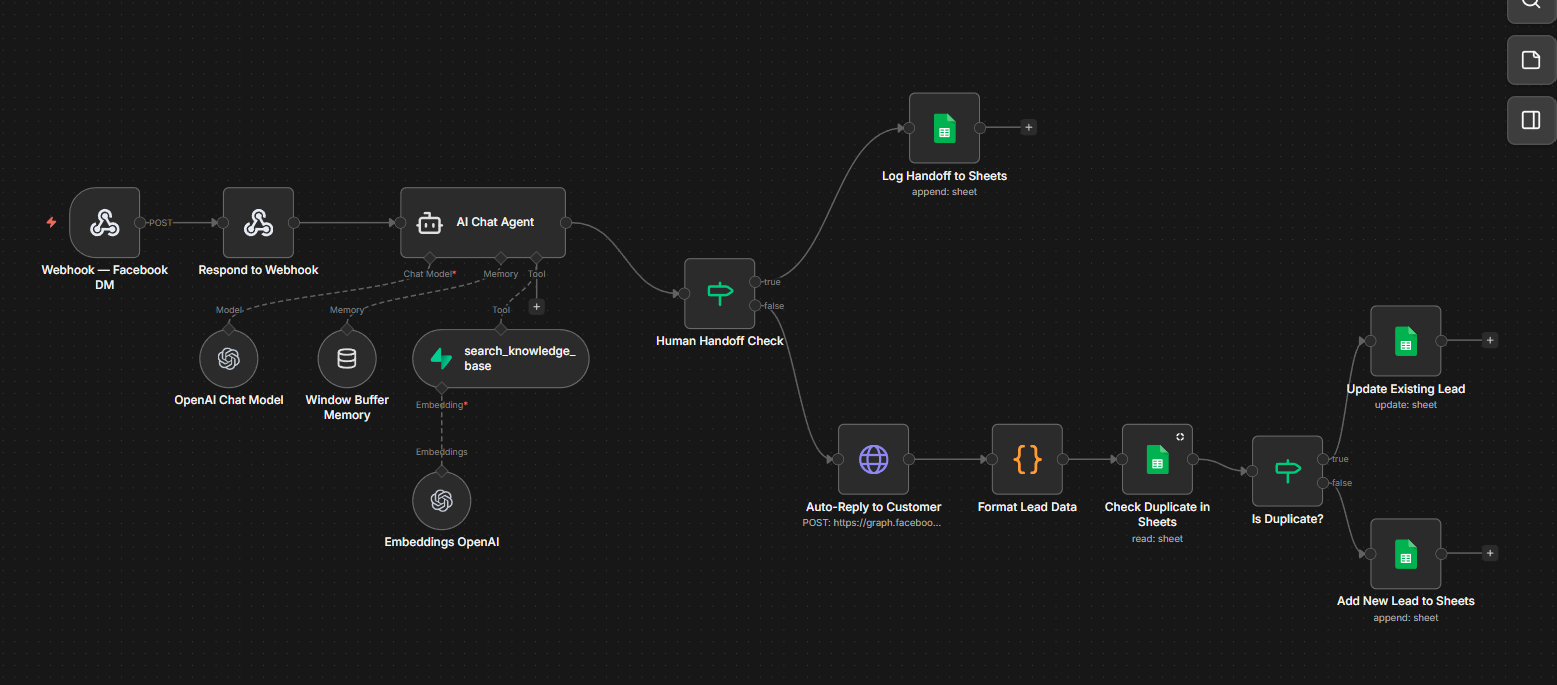Click the 'read: sheet' subtitle
Image resolution: width=1557 pixels, height=685 pixels.
[x=1157, y=538]
